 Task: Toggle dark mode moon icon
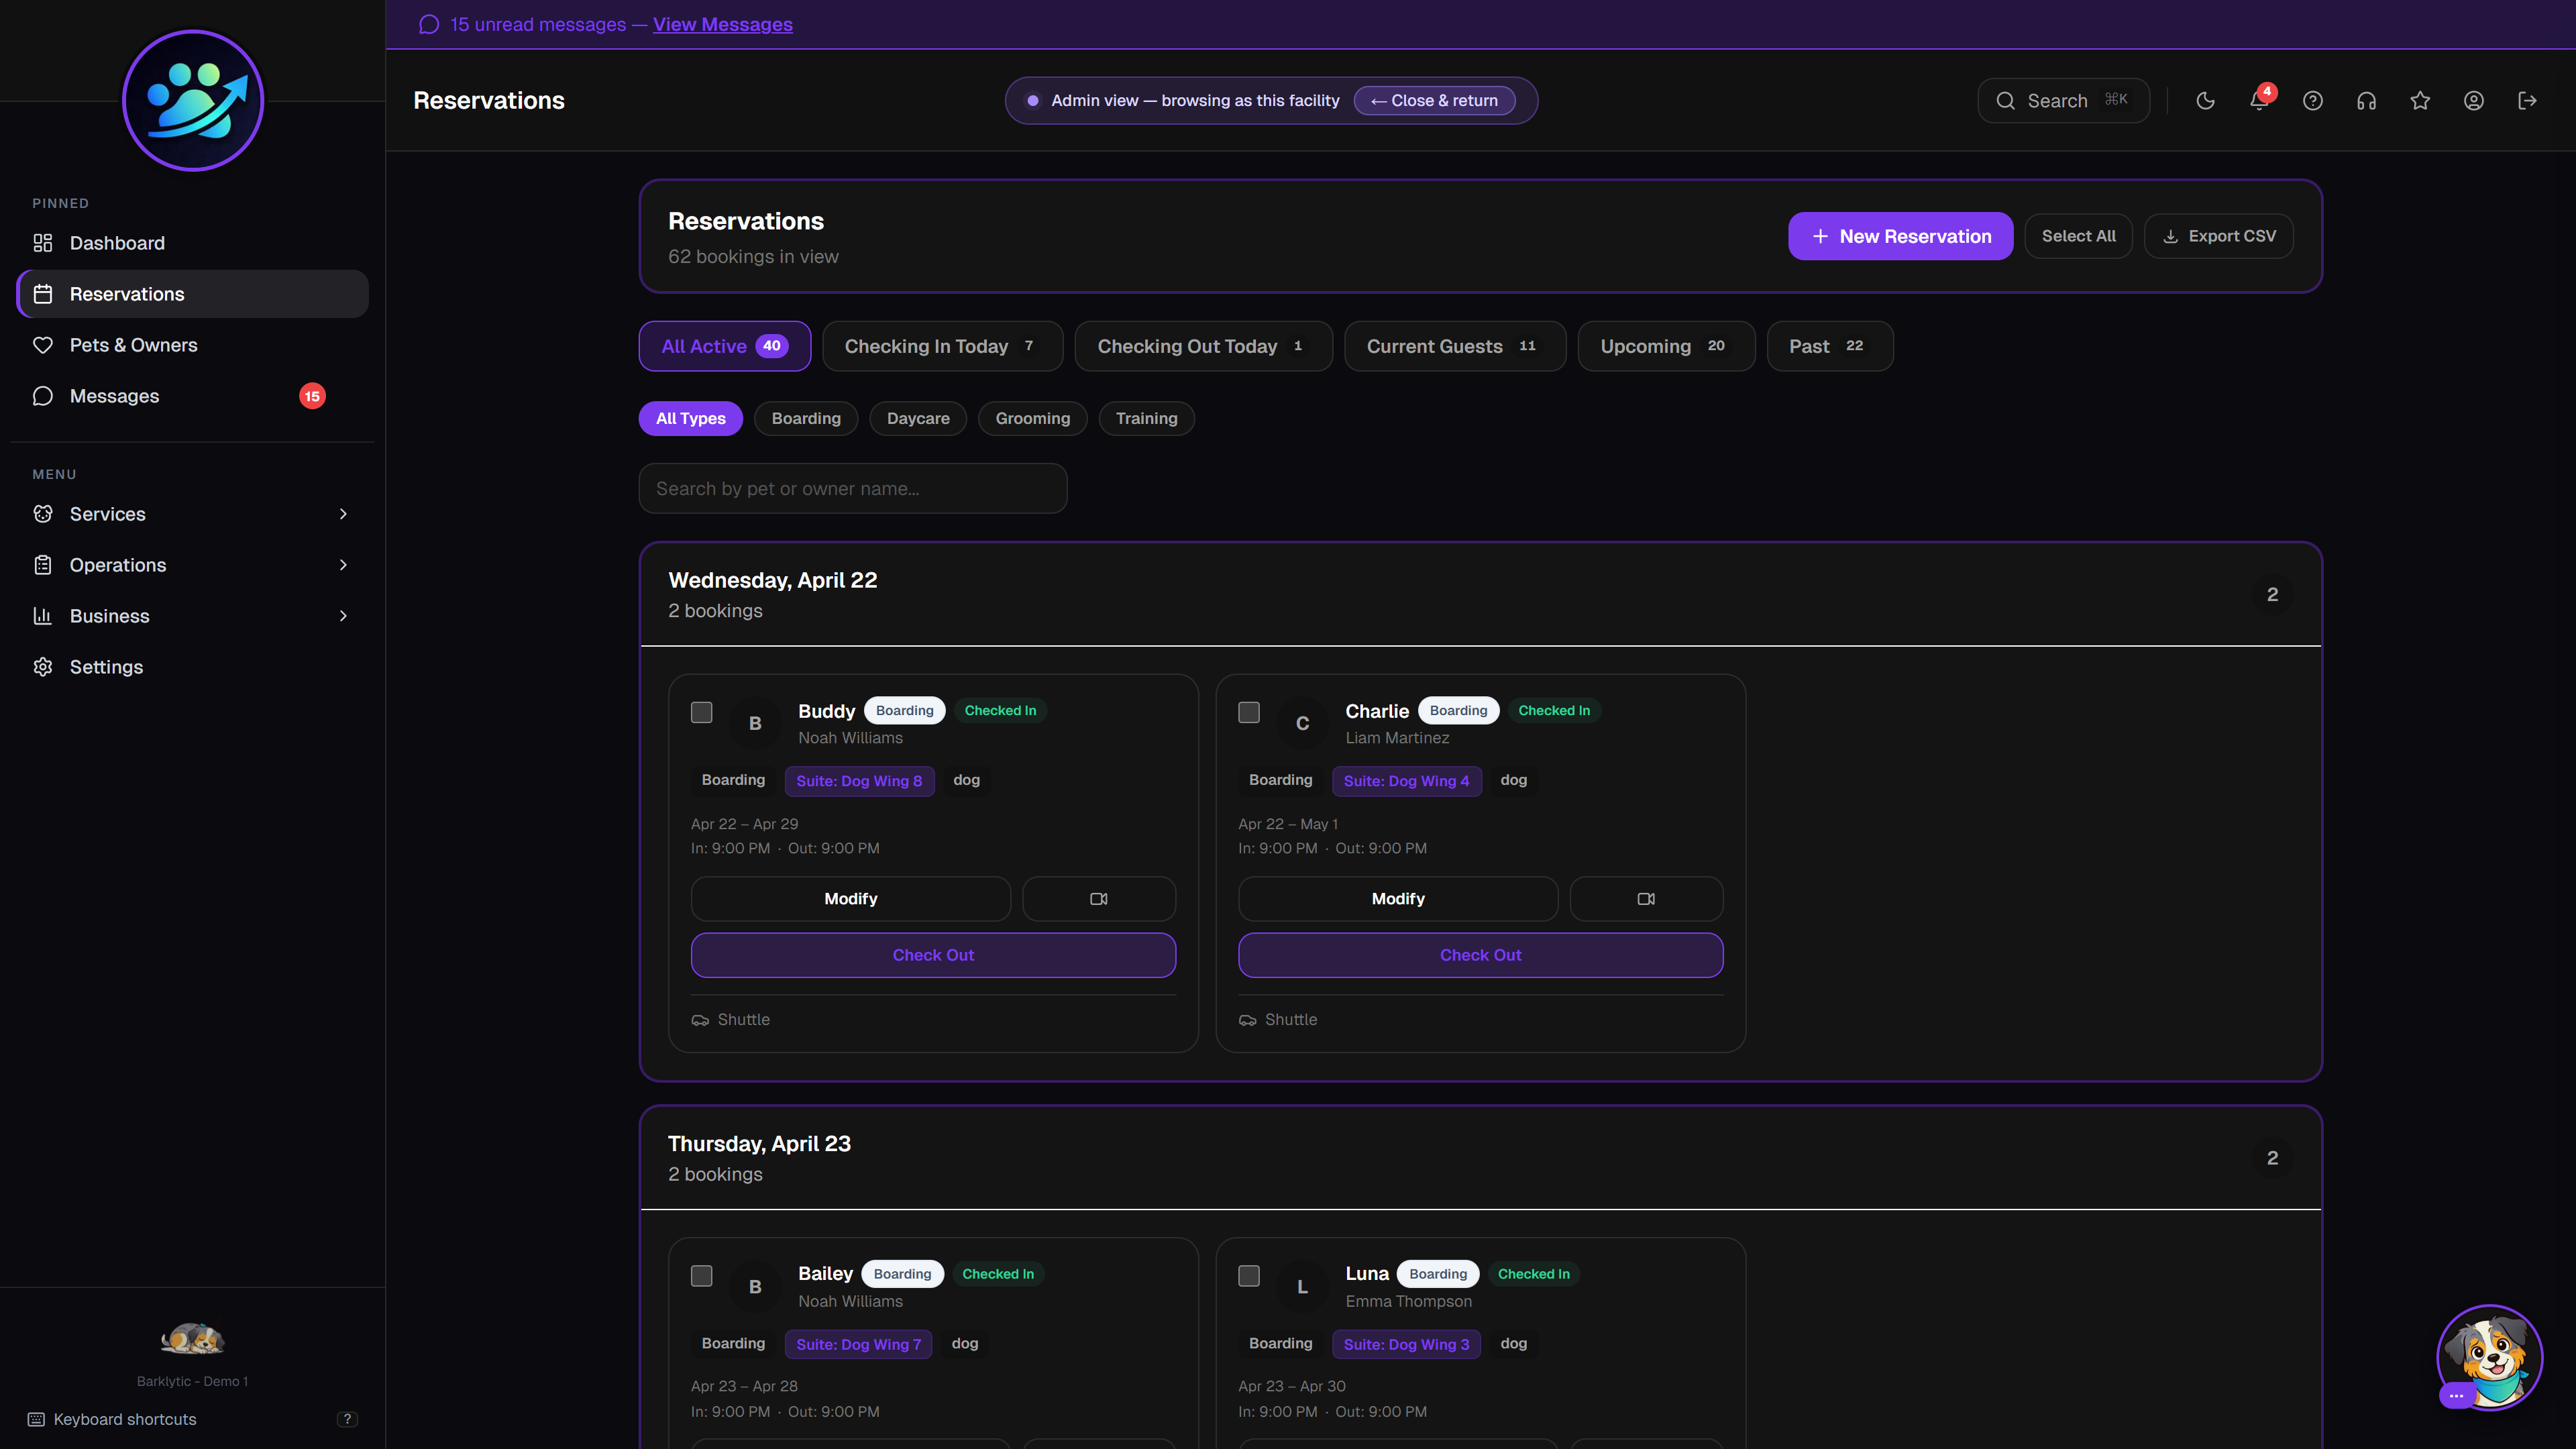pos(2205,101)
